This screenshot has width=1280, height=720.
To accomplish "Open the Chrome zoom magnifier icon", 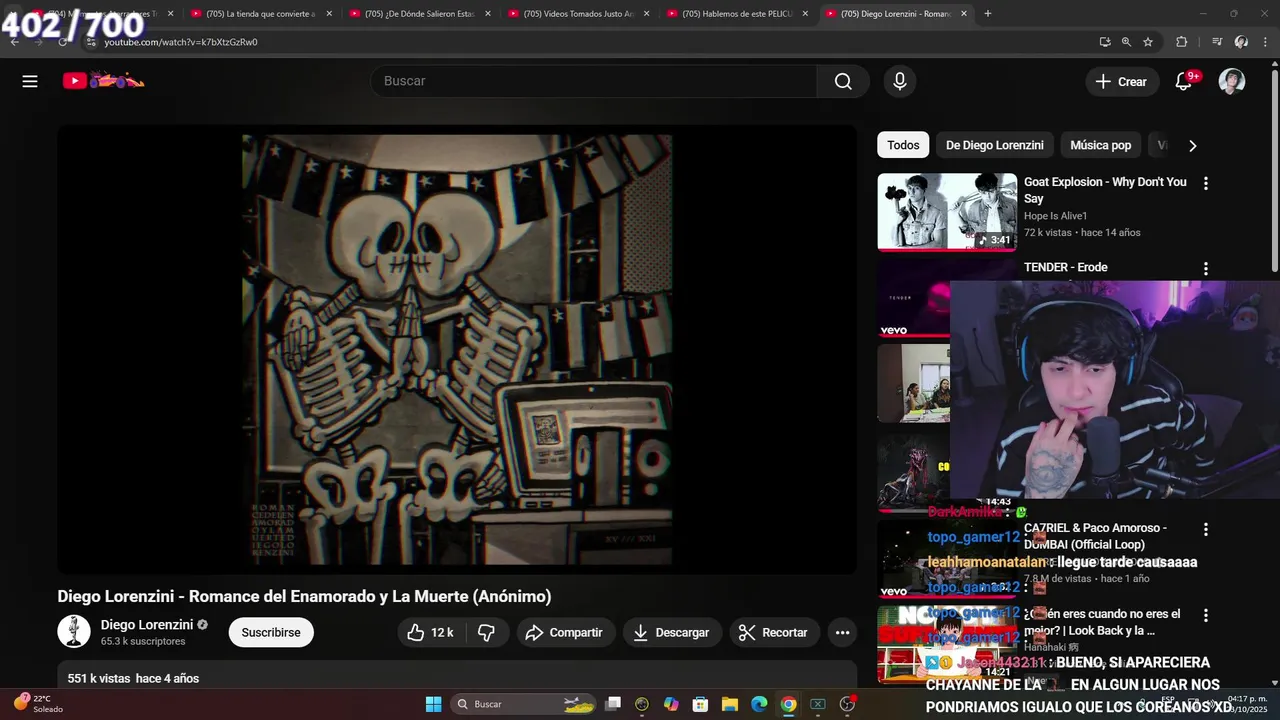I will pyautogui.click(x=1126, y=42).
